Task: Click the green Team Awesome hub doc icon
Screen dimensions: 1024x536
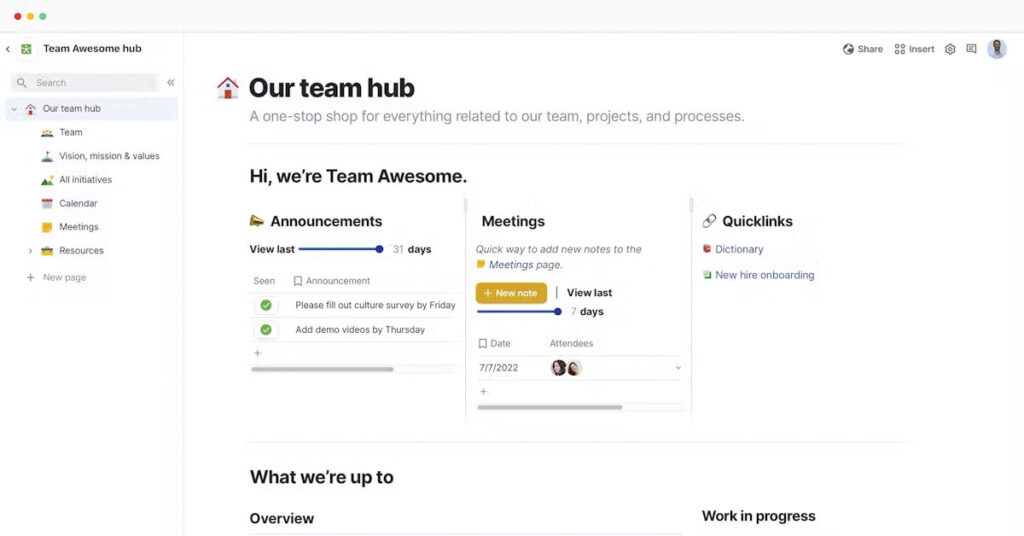Action: [26, 49]
